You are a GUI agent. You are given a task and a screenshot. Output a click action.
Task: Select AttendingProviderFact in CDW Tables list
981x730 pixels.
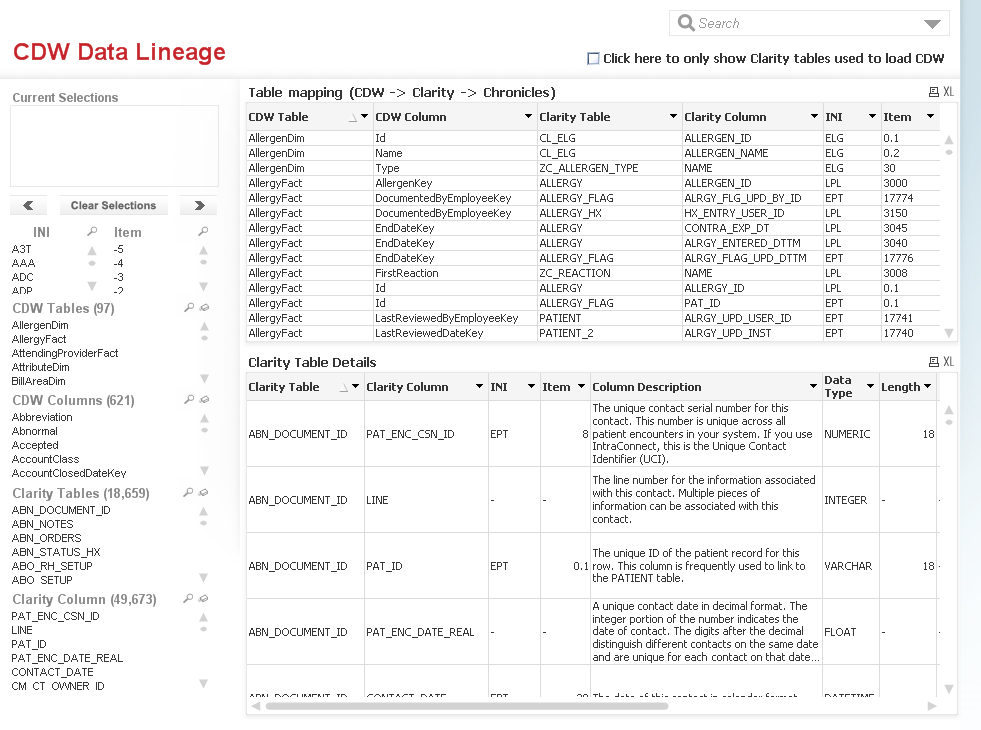(65, 353)
